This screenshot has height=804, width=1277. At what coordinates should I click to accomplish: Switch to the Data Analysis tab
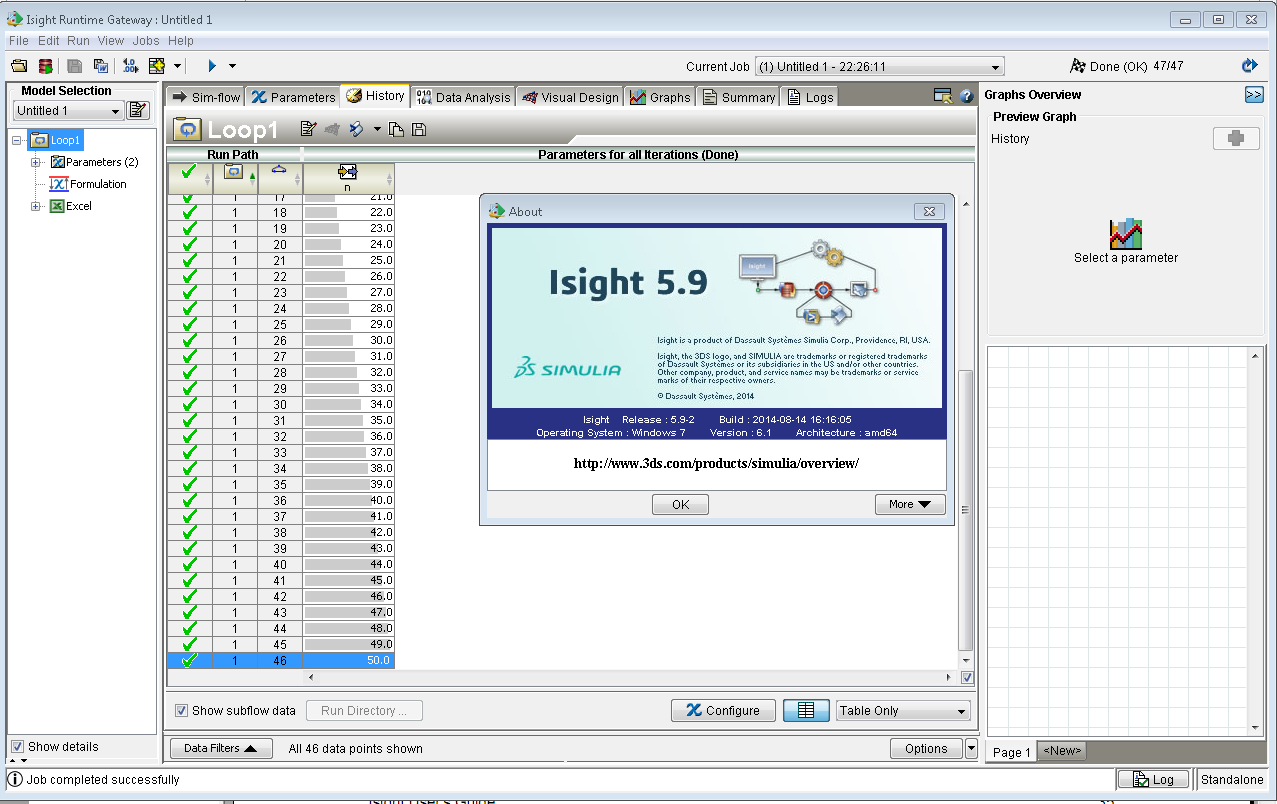coord(463,97)
